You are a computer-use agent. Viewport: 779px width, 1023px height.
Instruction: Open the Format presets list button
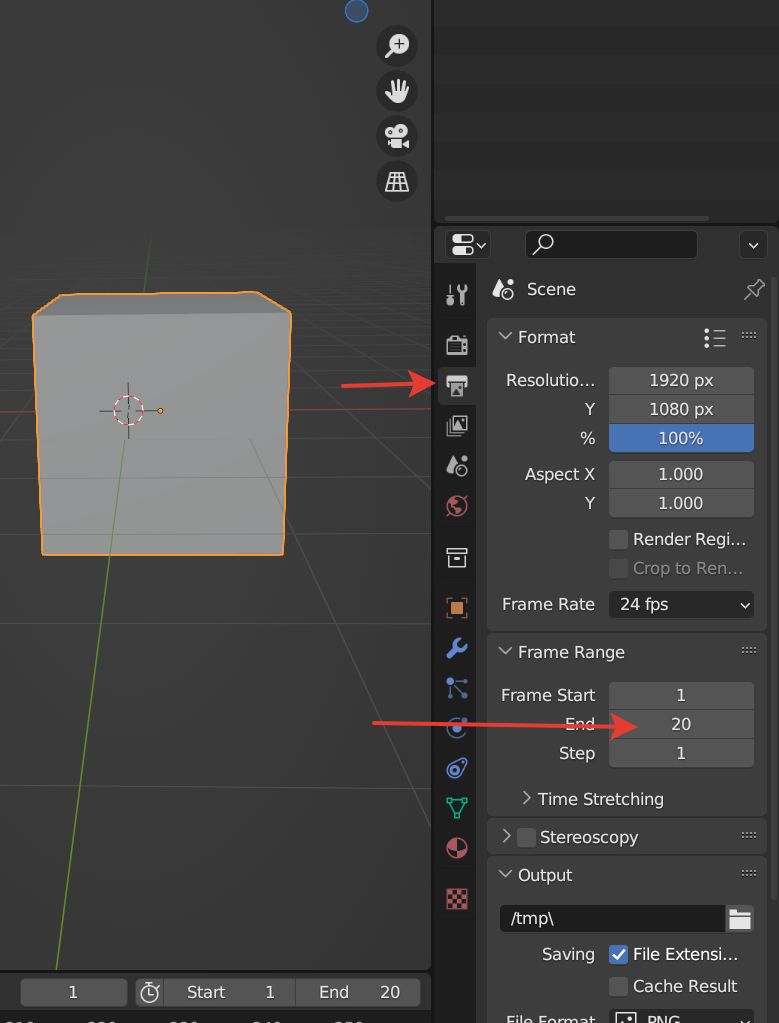(715, 337)
